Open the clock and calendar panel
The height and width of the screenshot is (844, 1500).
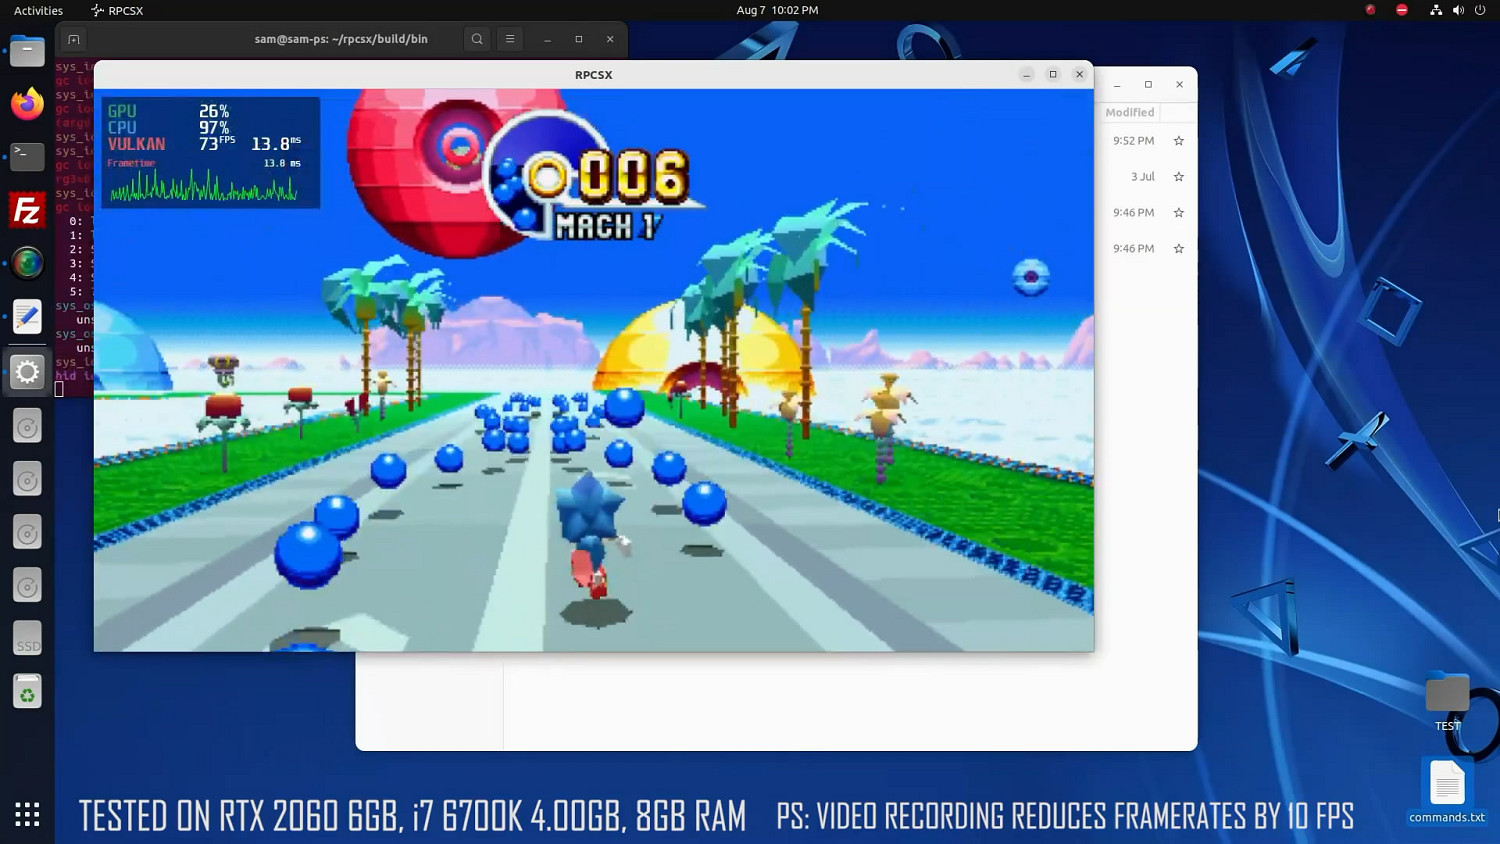pyautogui.click(x=777, y=10)
